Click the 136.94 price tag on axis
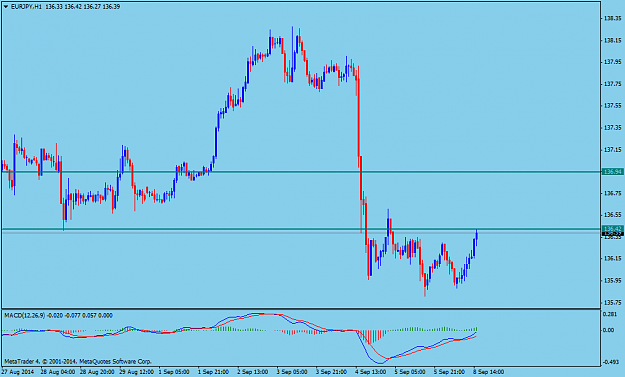The height and width of the screenshot is (377, 625). coord(613,172)
